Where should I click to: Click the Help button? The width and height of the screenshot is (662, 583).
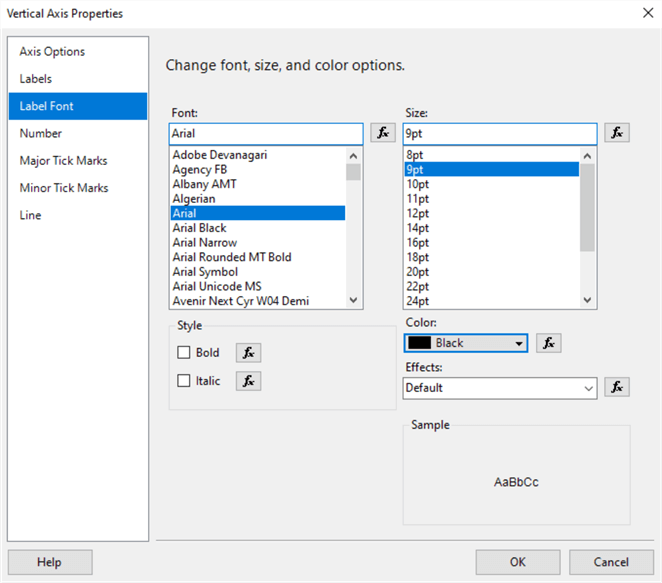click(49, 562)
